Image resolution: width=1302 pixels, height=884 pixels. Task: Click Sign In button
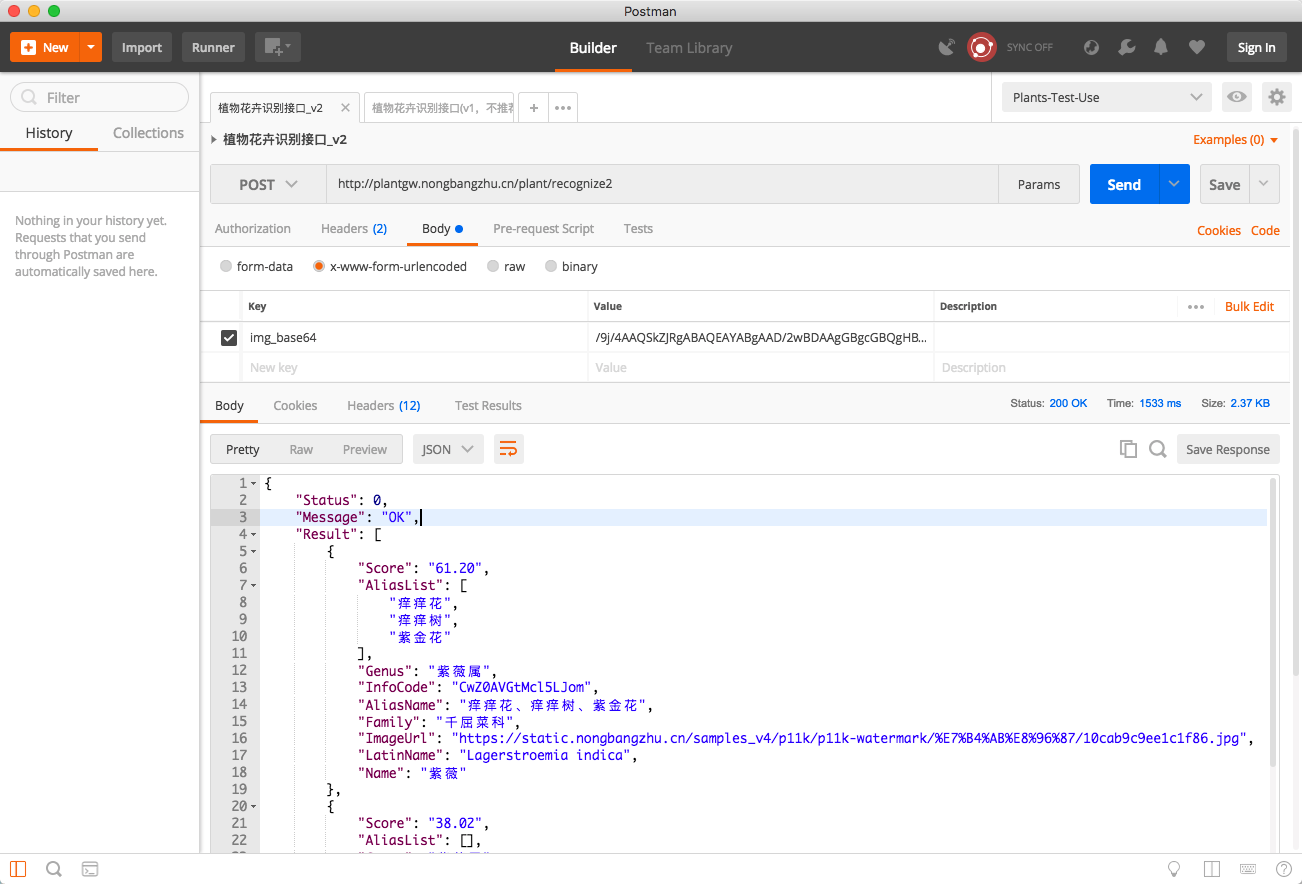pos(1256,47)
